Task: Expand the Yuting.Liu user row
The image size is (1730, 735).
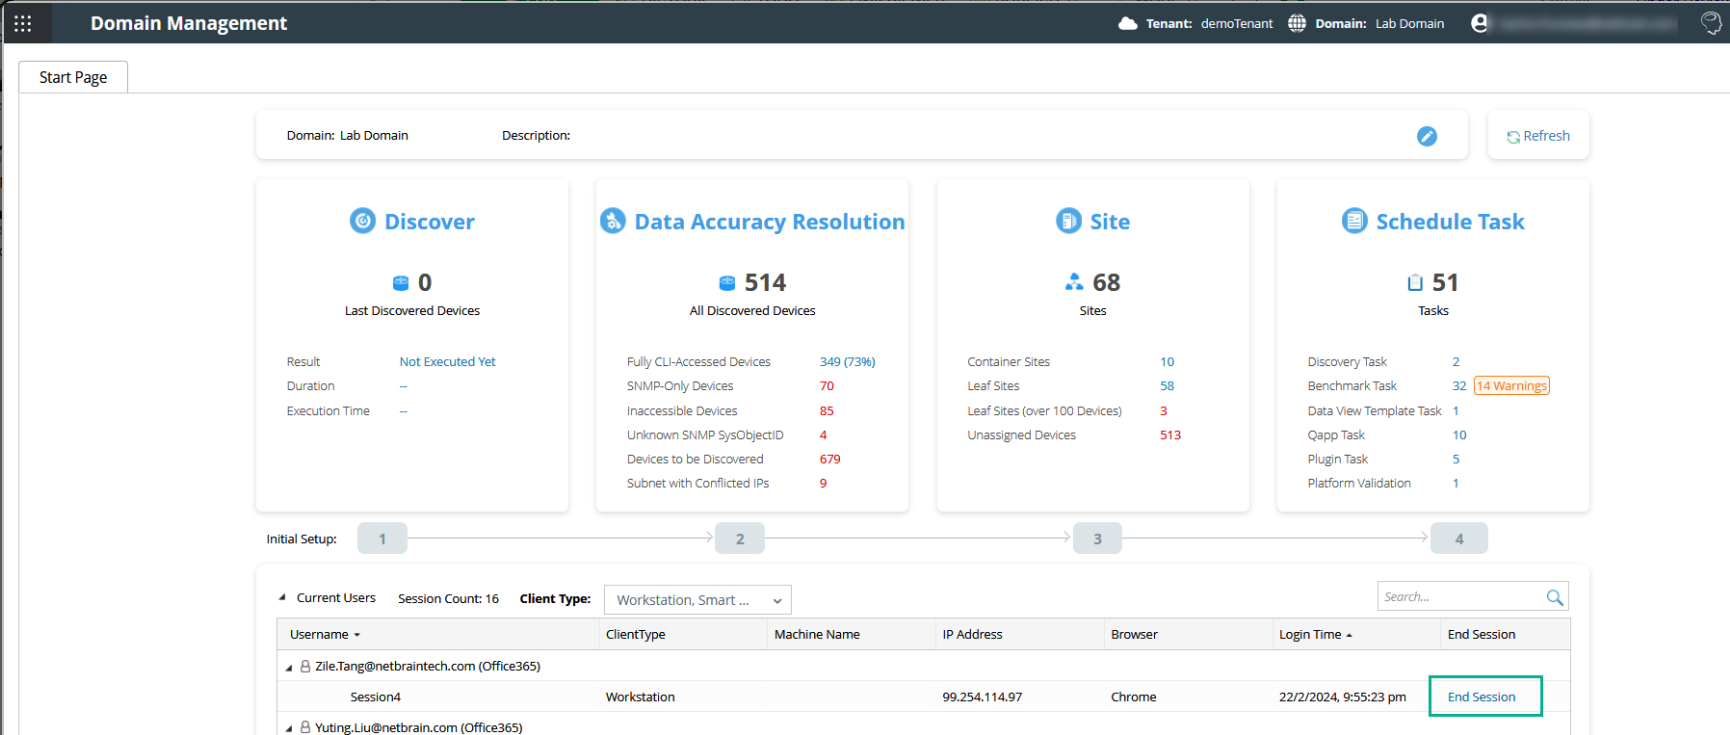Action: pyautogui.click(x=289, y=728)
